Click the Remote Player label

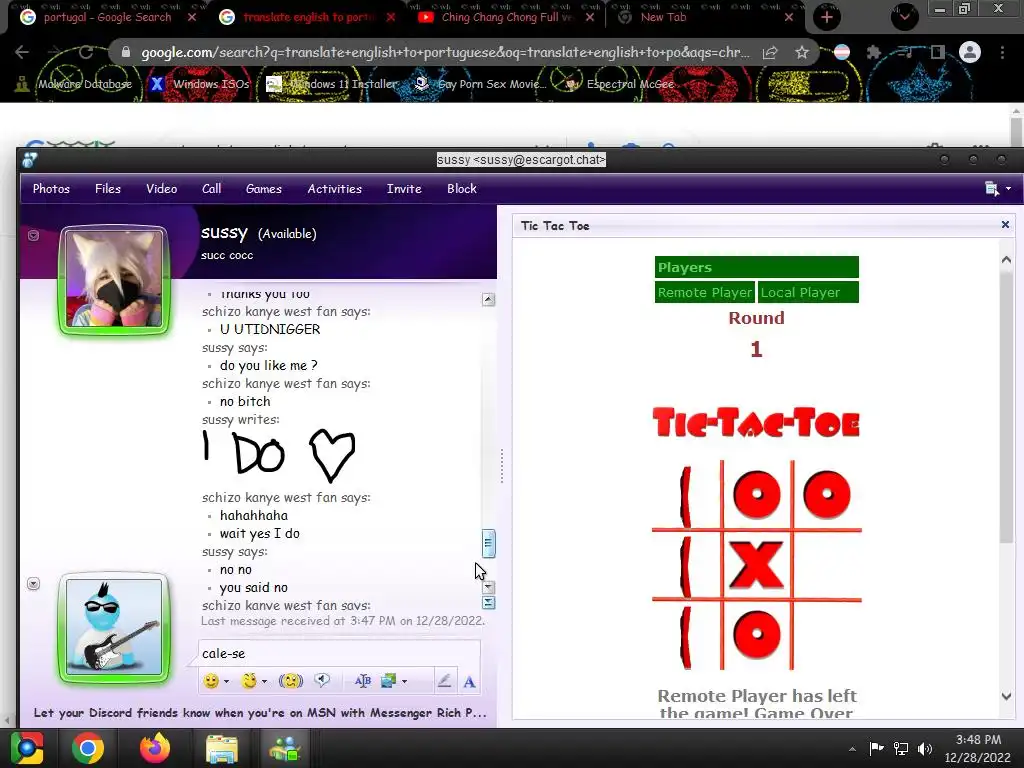pyautogui.click(x=705, y=293)
